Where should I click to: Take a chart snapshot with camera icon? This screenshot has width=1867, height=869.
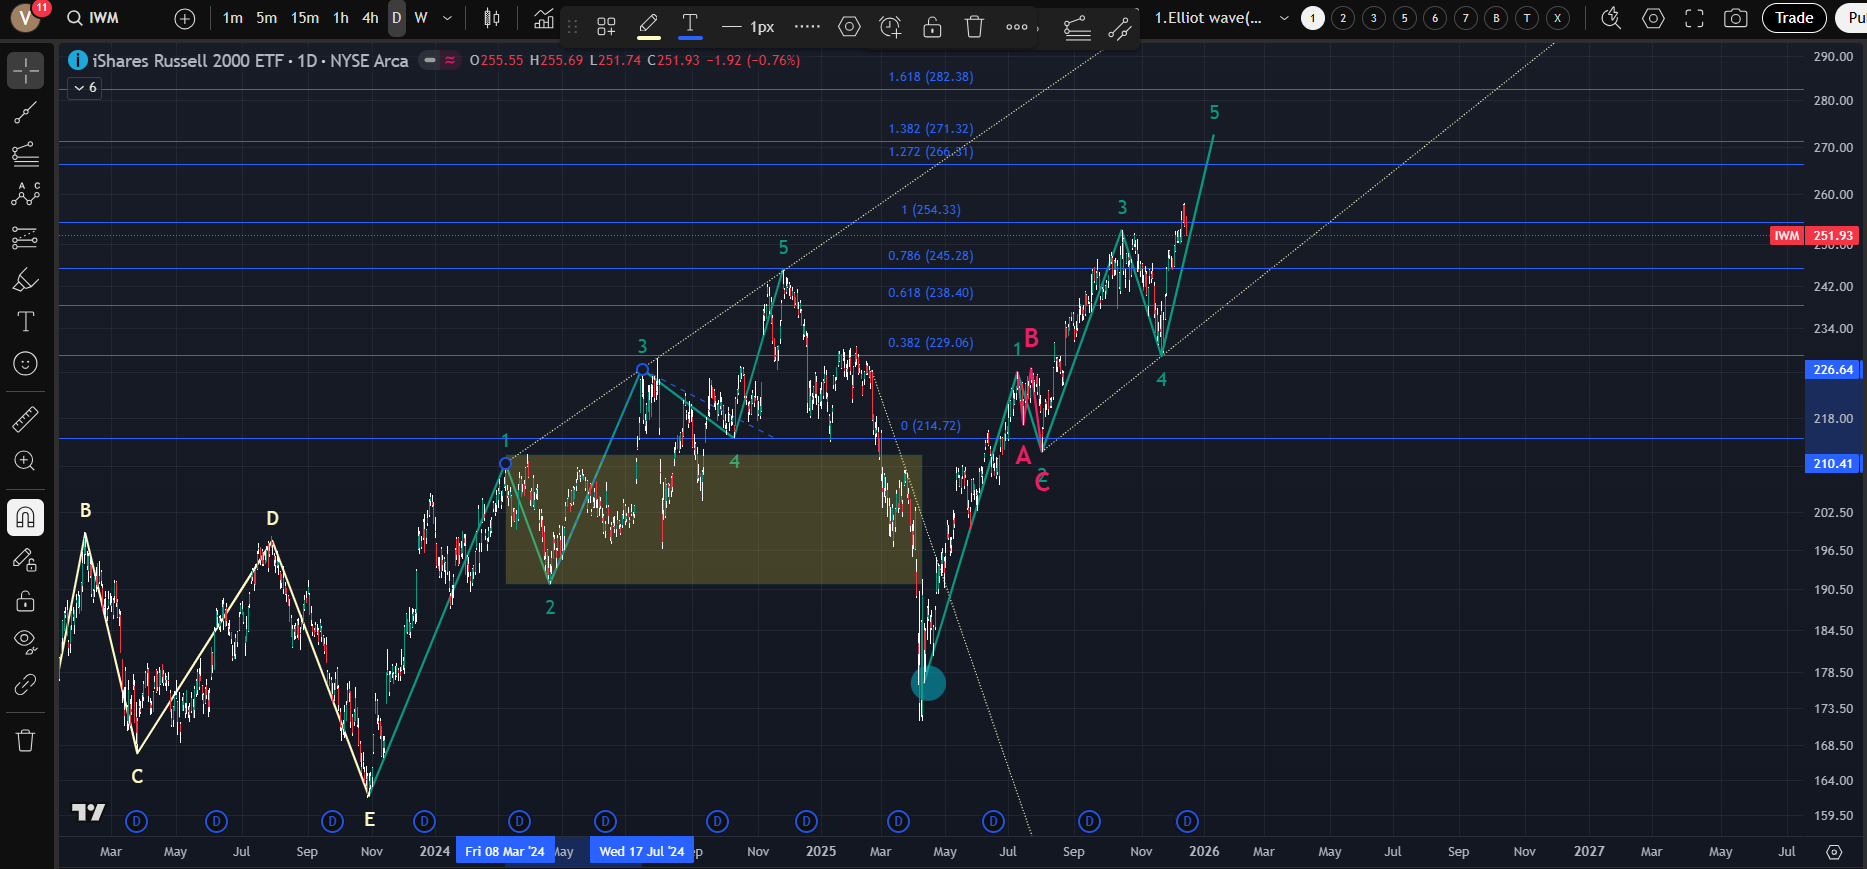1736,18
